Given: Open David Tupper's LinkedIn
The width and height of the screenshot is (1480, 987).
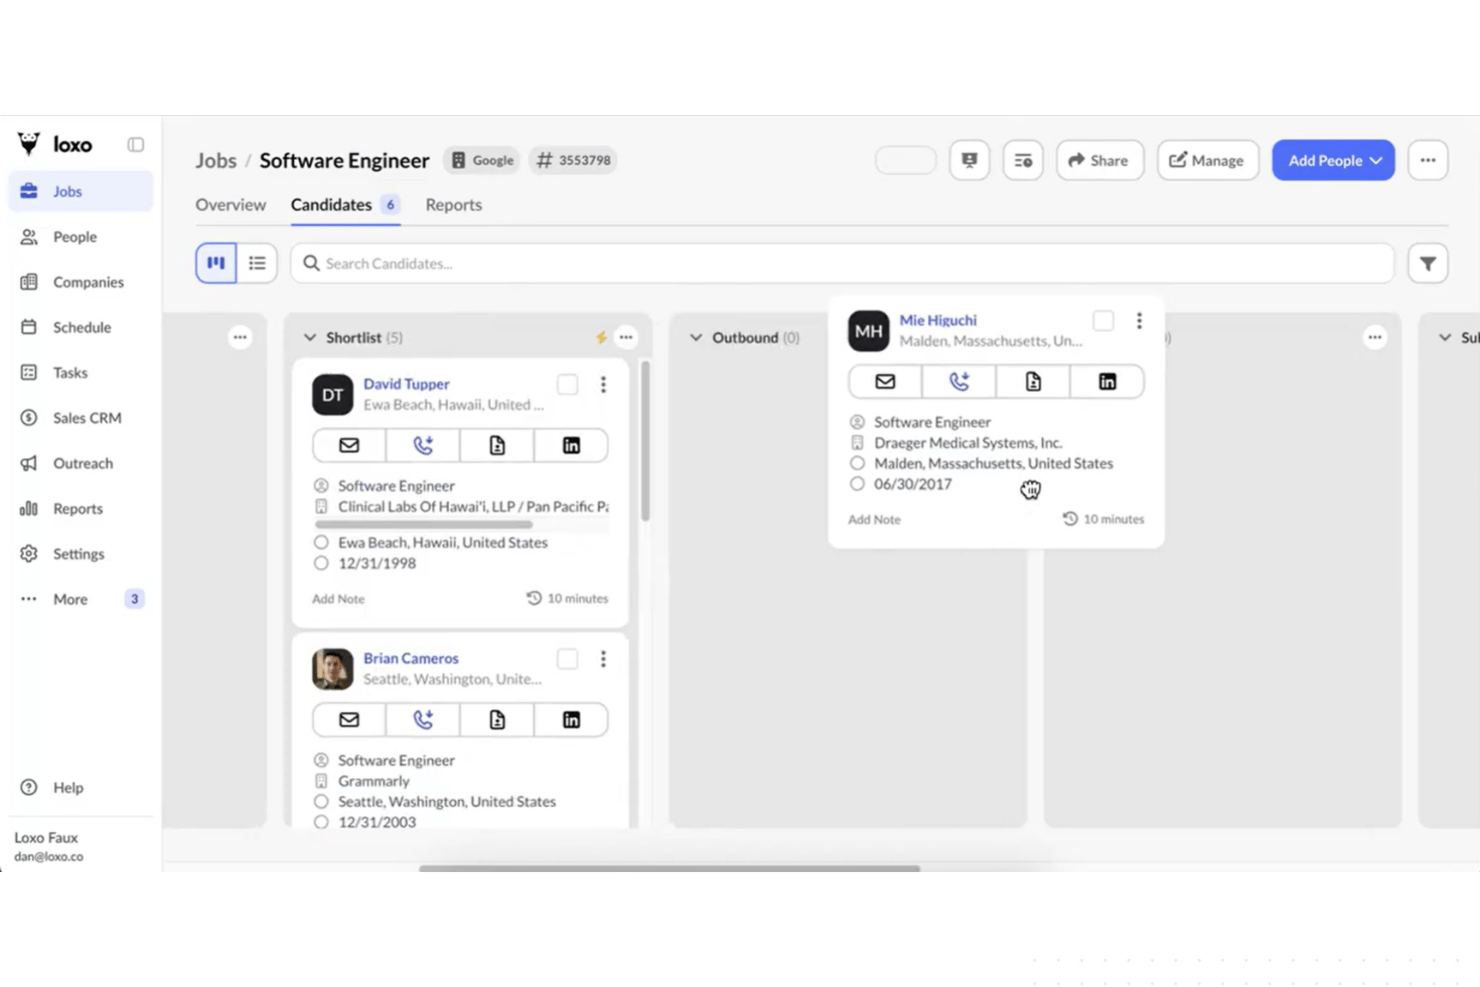Looking at the screenshot, I should pyautogui.click(x=571, y=445).
